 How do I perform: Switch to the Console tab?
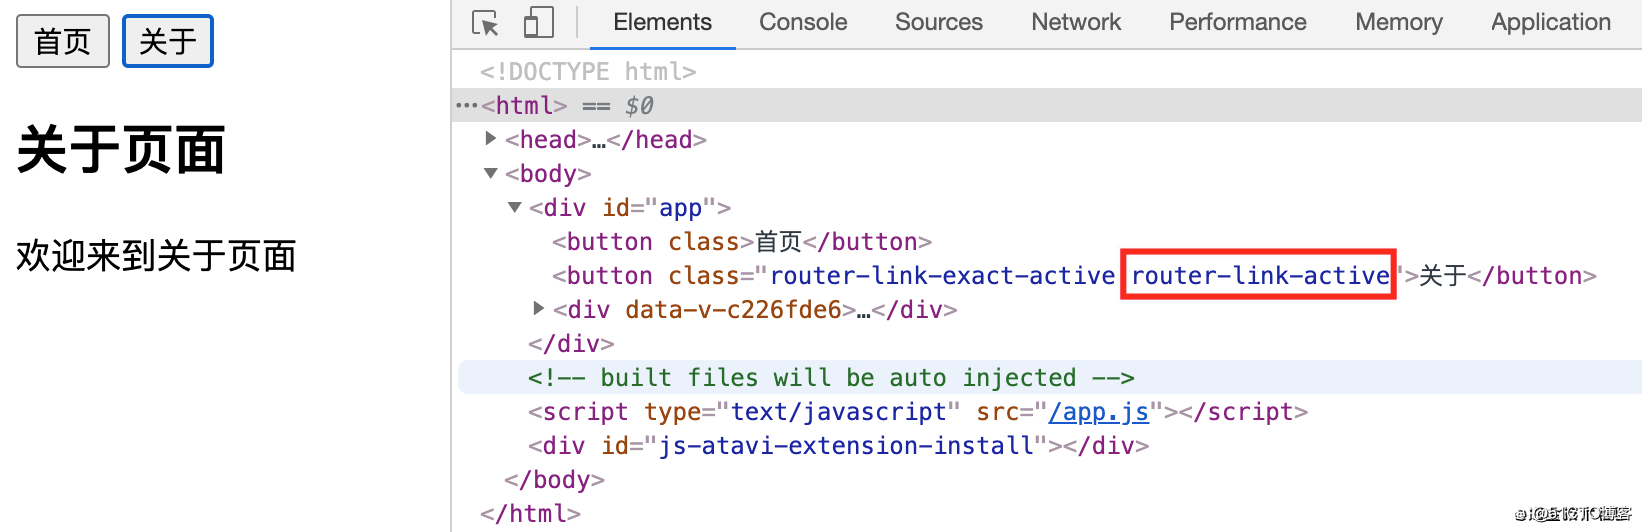pyautogui.click(x=803, y=23)
